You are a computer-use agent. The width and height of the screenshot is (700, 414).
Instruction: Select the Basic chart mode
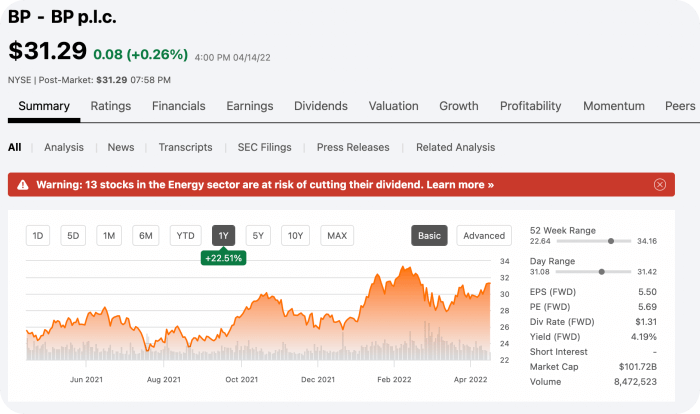click(x=429, y=235)
